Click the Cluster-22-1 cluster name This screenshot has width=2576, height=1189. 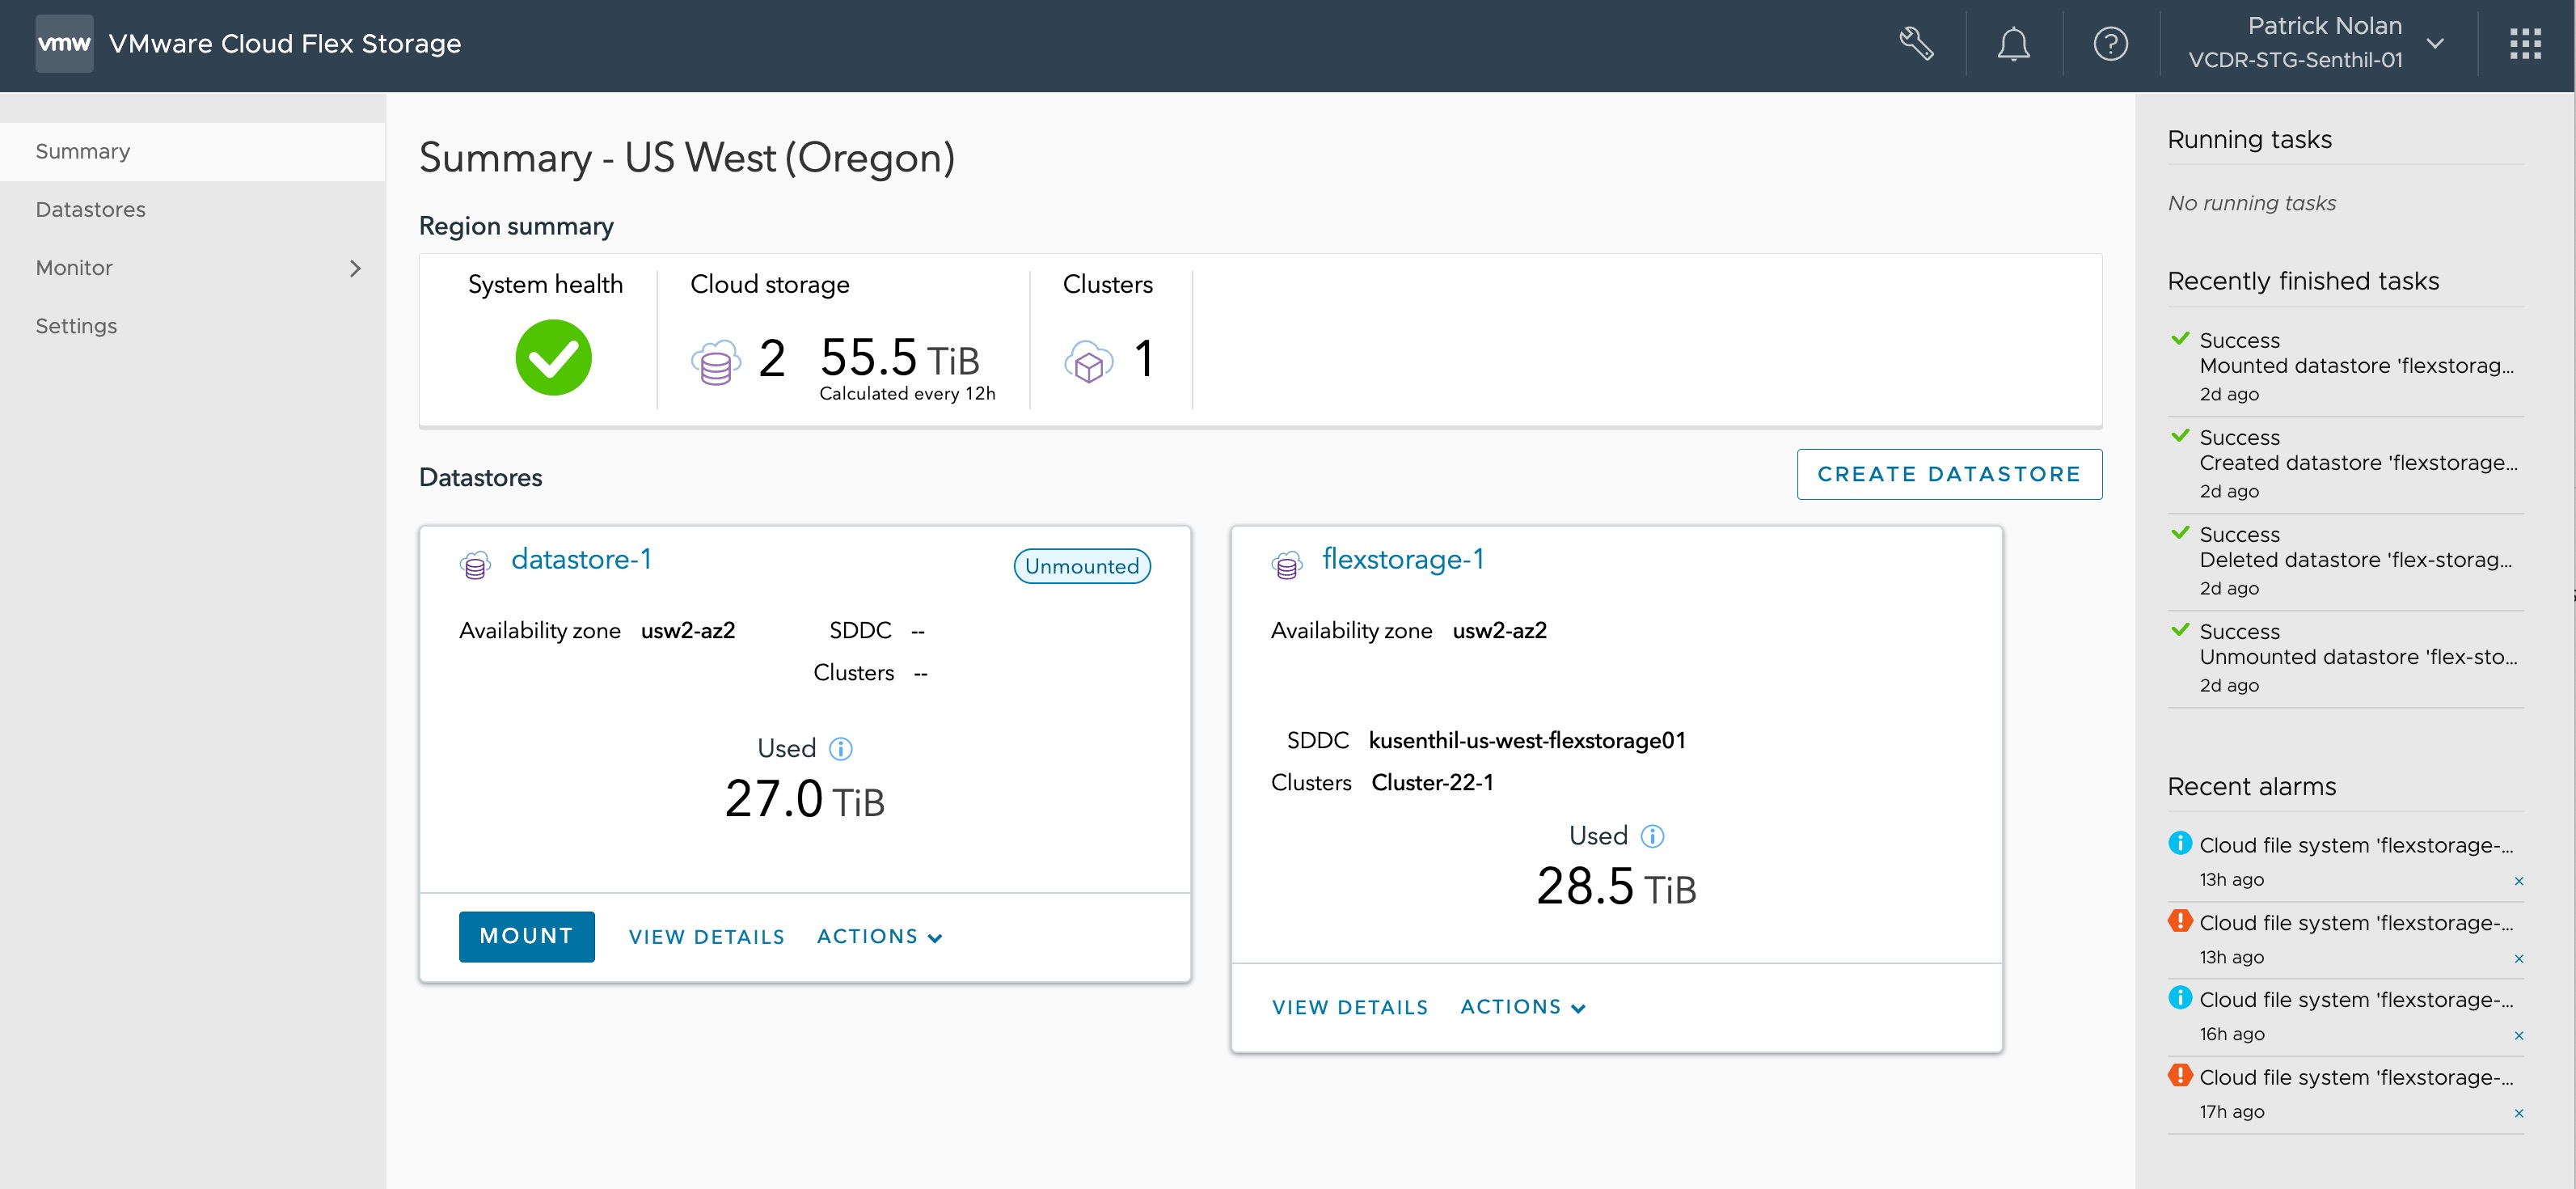click(x=1432, y=782)
